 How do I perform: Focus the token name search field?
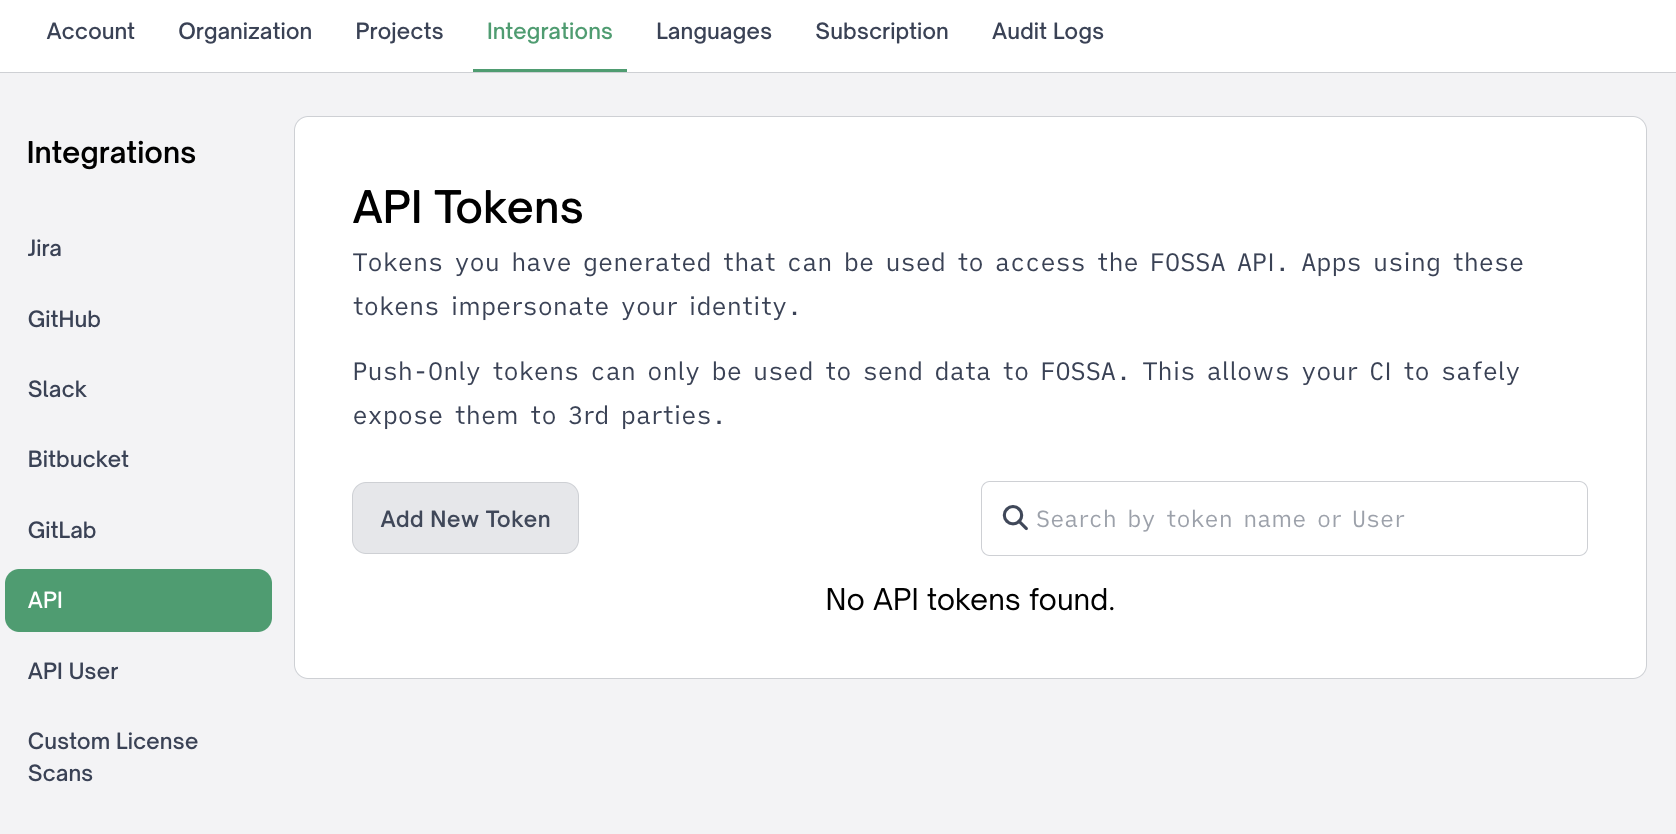point(1300,519)
